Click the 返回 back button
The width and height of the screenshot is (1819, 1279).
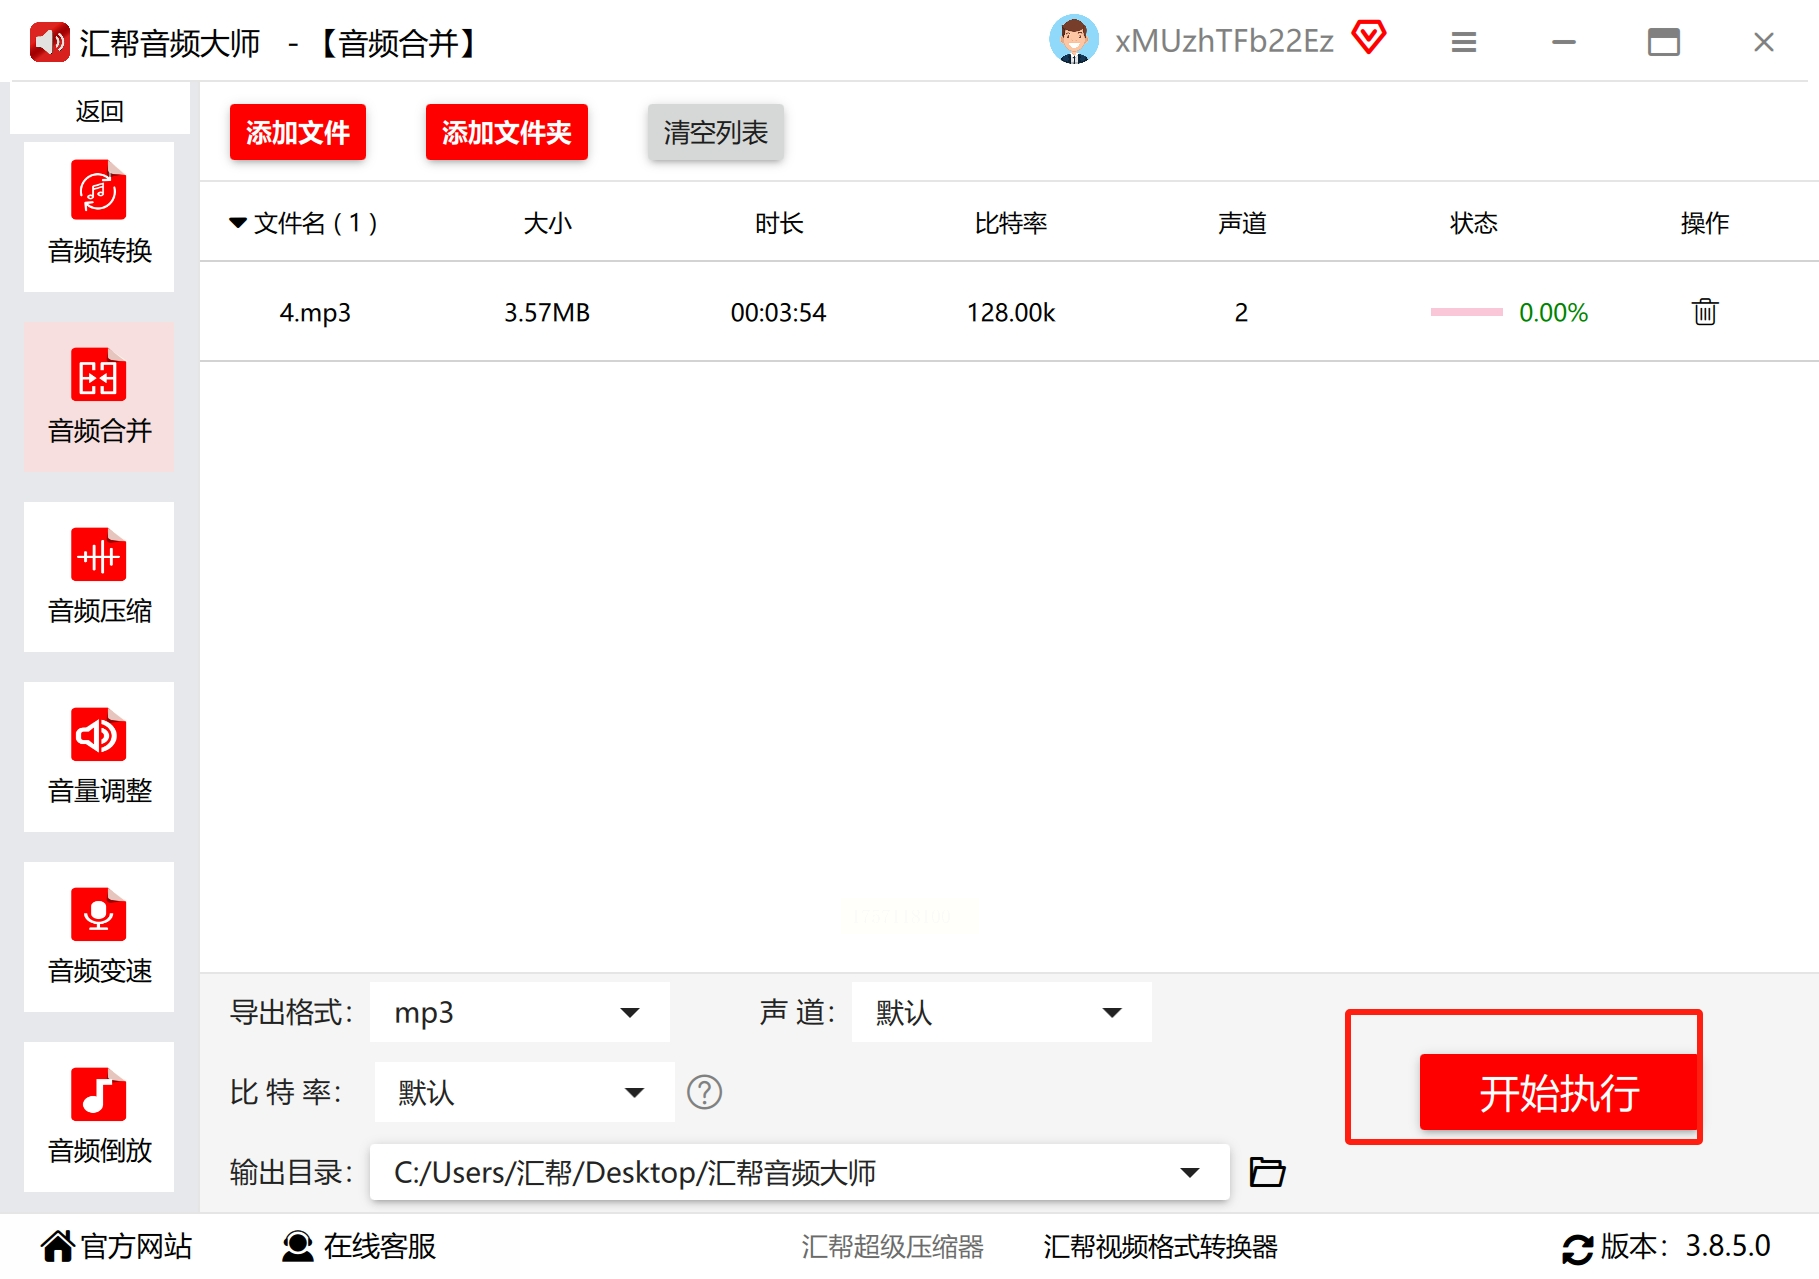tap(99, 110)
